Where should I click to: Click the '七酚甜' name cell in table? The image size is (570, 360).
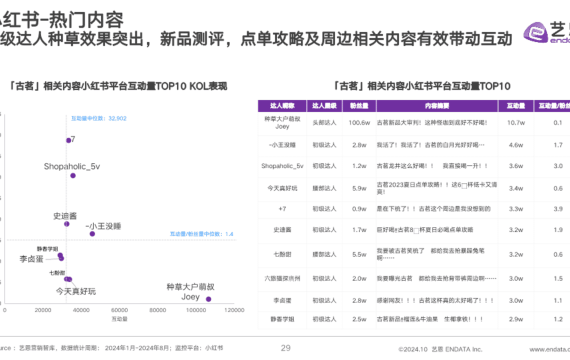coord(282,255)
